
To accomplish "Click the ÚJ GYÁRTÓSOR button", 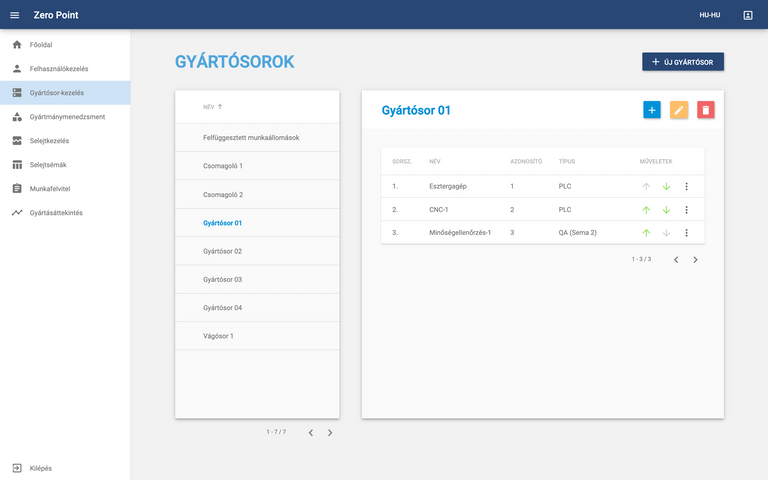I will click(x=683, y=62).
